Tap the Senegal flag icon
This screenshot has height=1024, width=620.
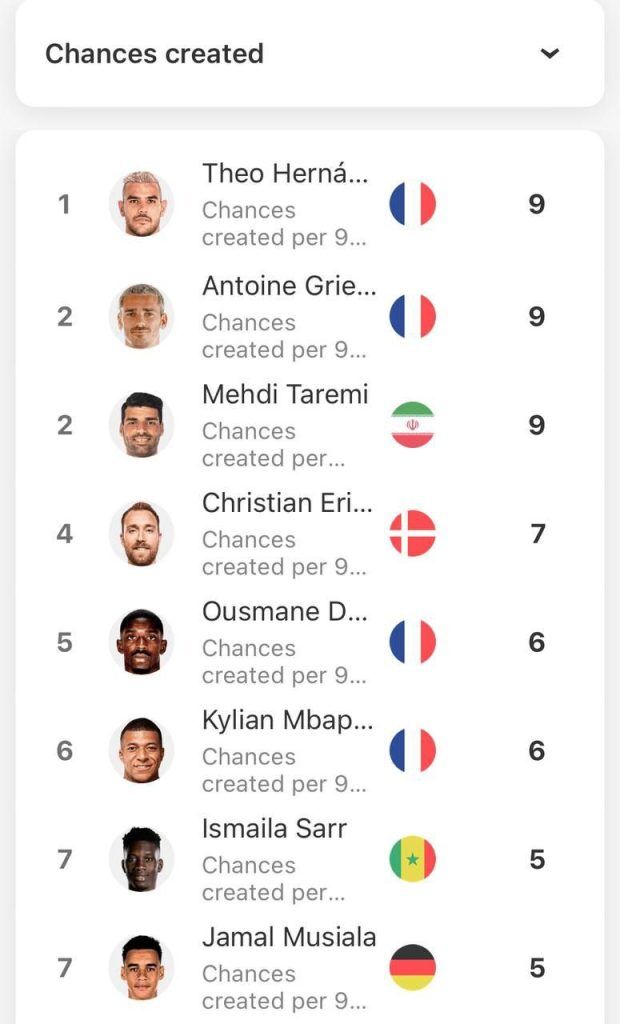click(412, 859)
